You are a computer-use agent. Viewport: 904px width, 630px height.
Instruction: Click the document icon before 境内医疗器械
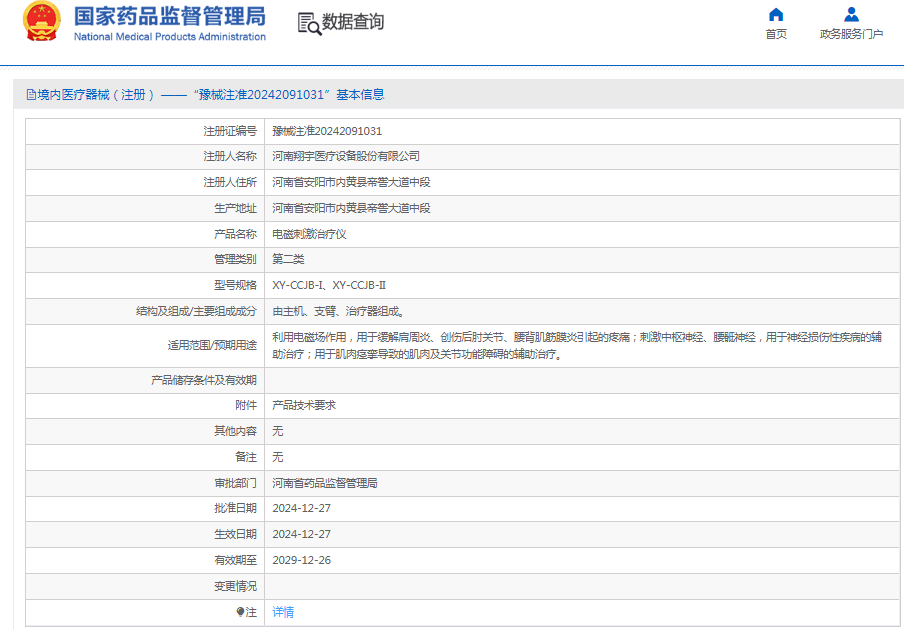click(31, 95)
